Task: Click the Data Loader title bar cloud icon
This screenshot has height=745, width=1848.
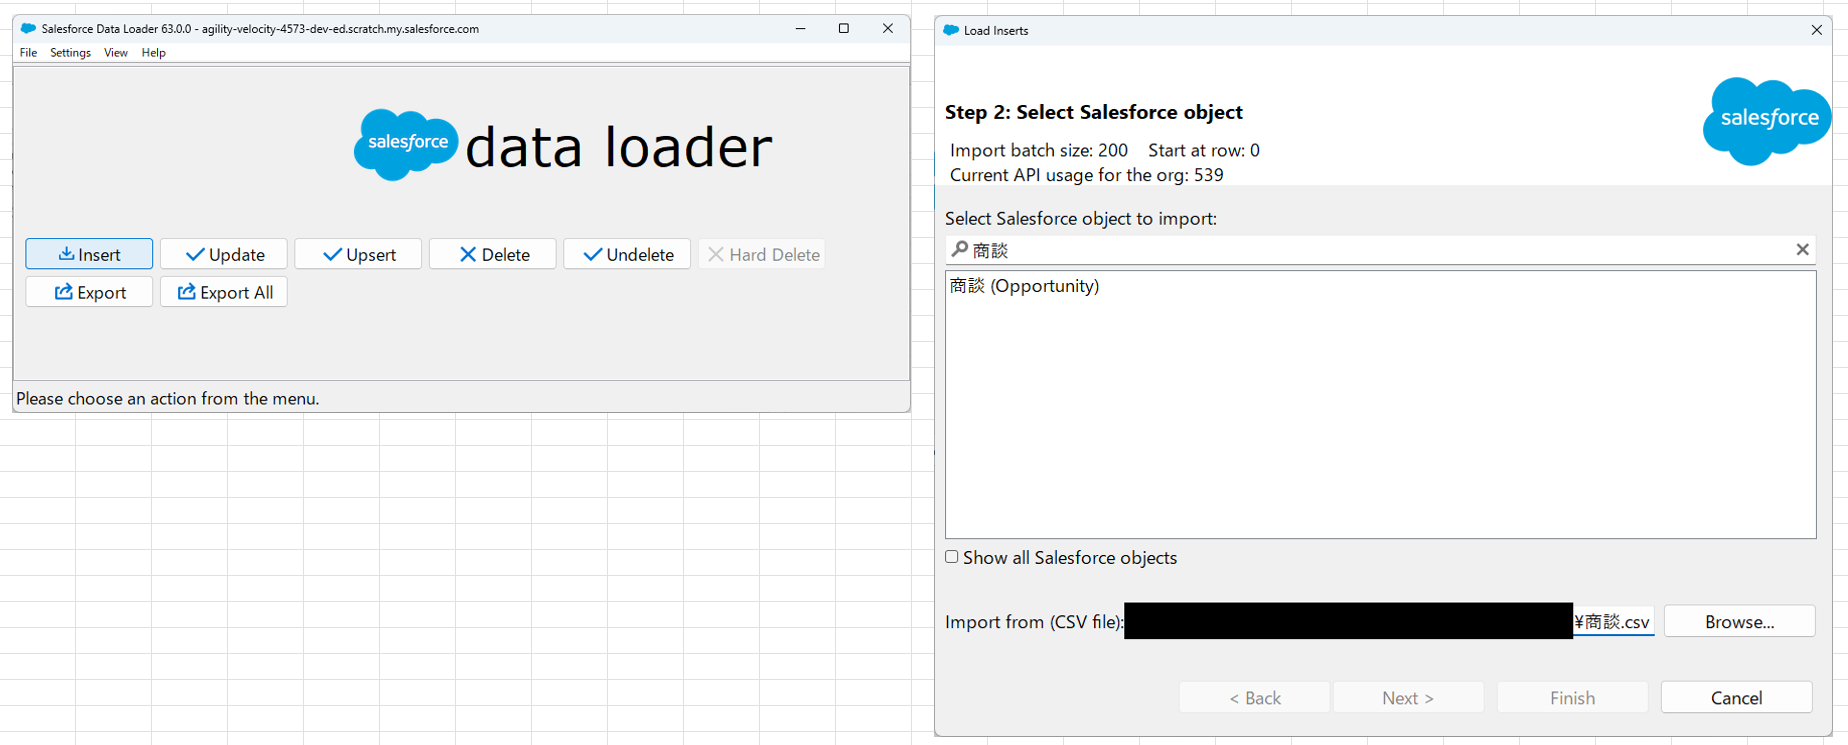Action: coord(28,29)
